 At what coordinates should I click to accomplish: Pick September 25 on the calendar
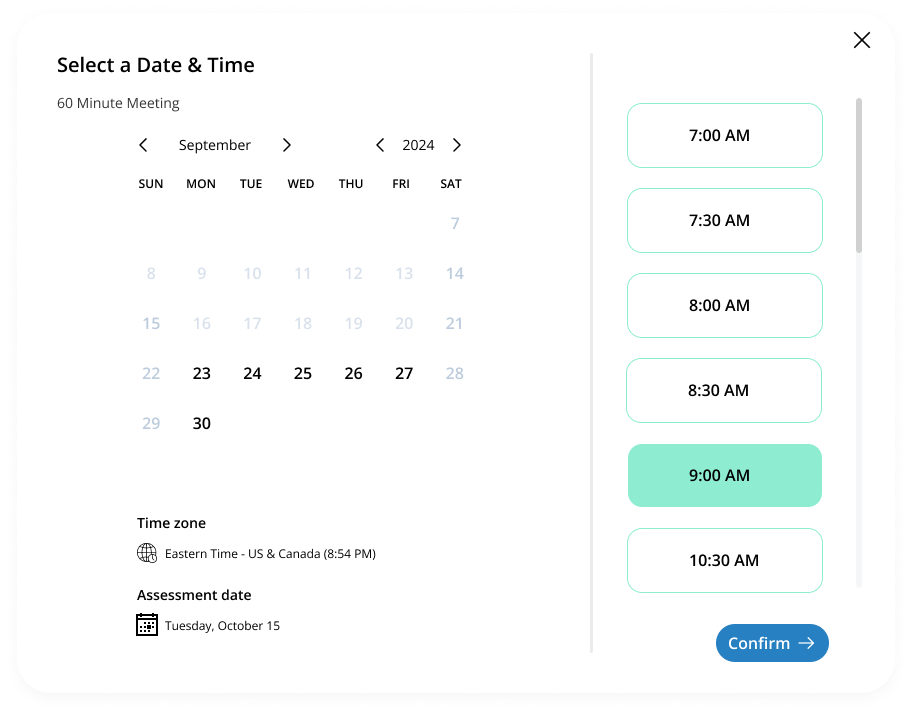pos(303,373)
